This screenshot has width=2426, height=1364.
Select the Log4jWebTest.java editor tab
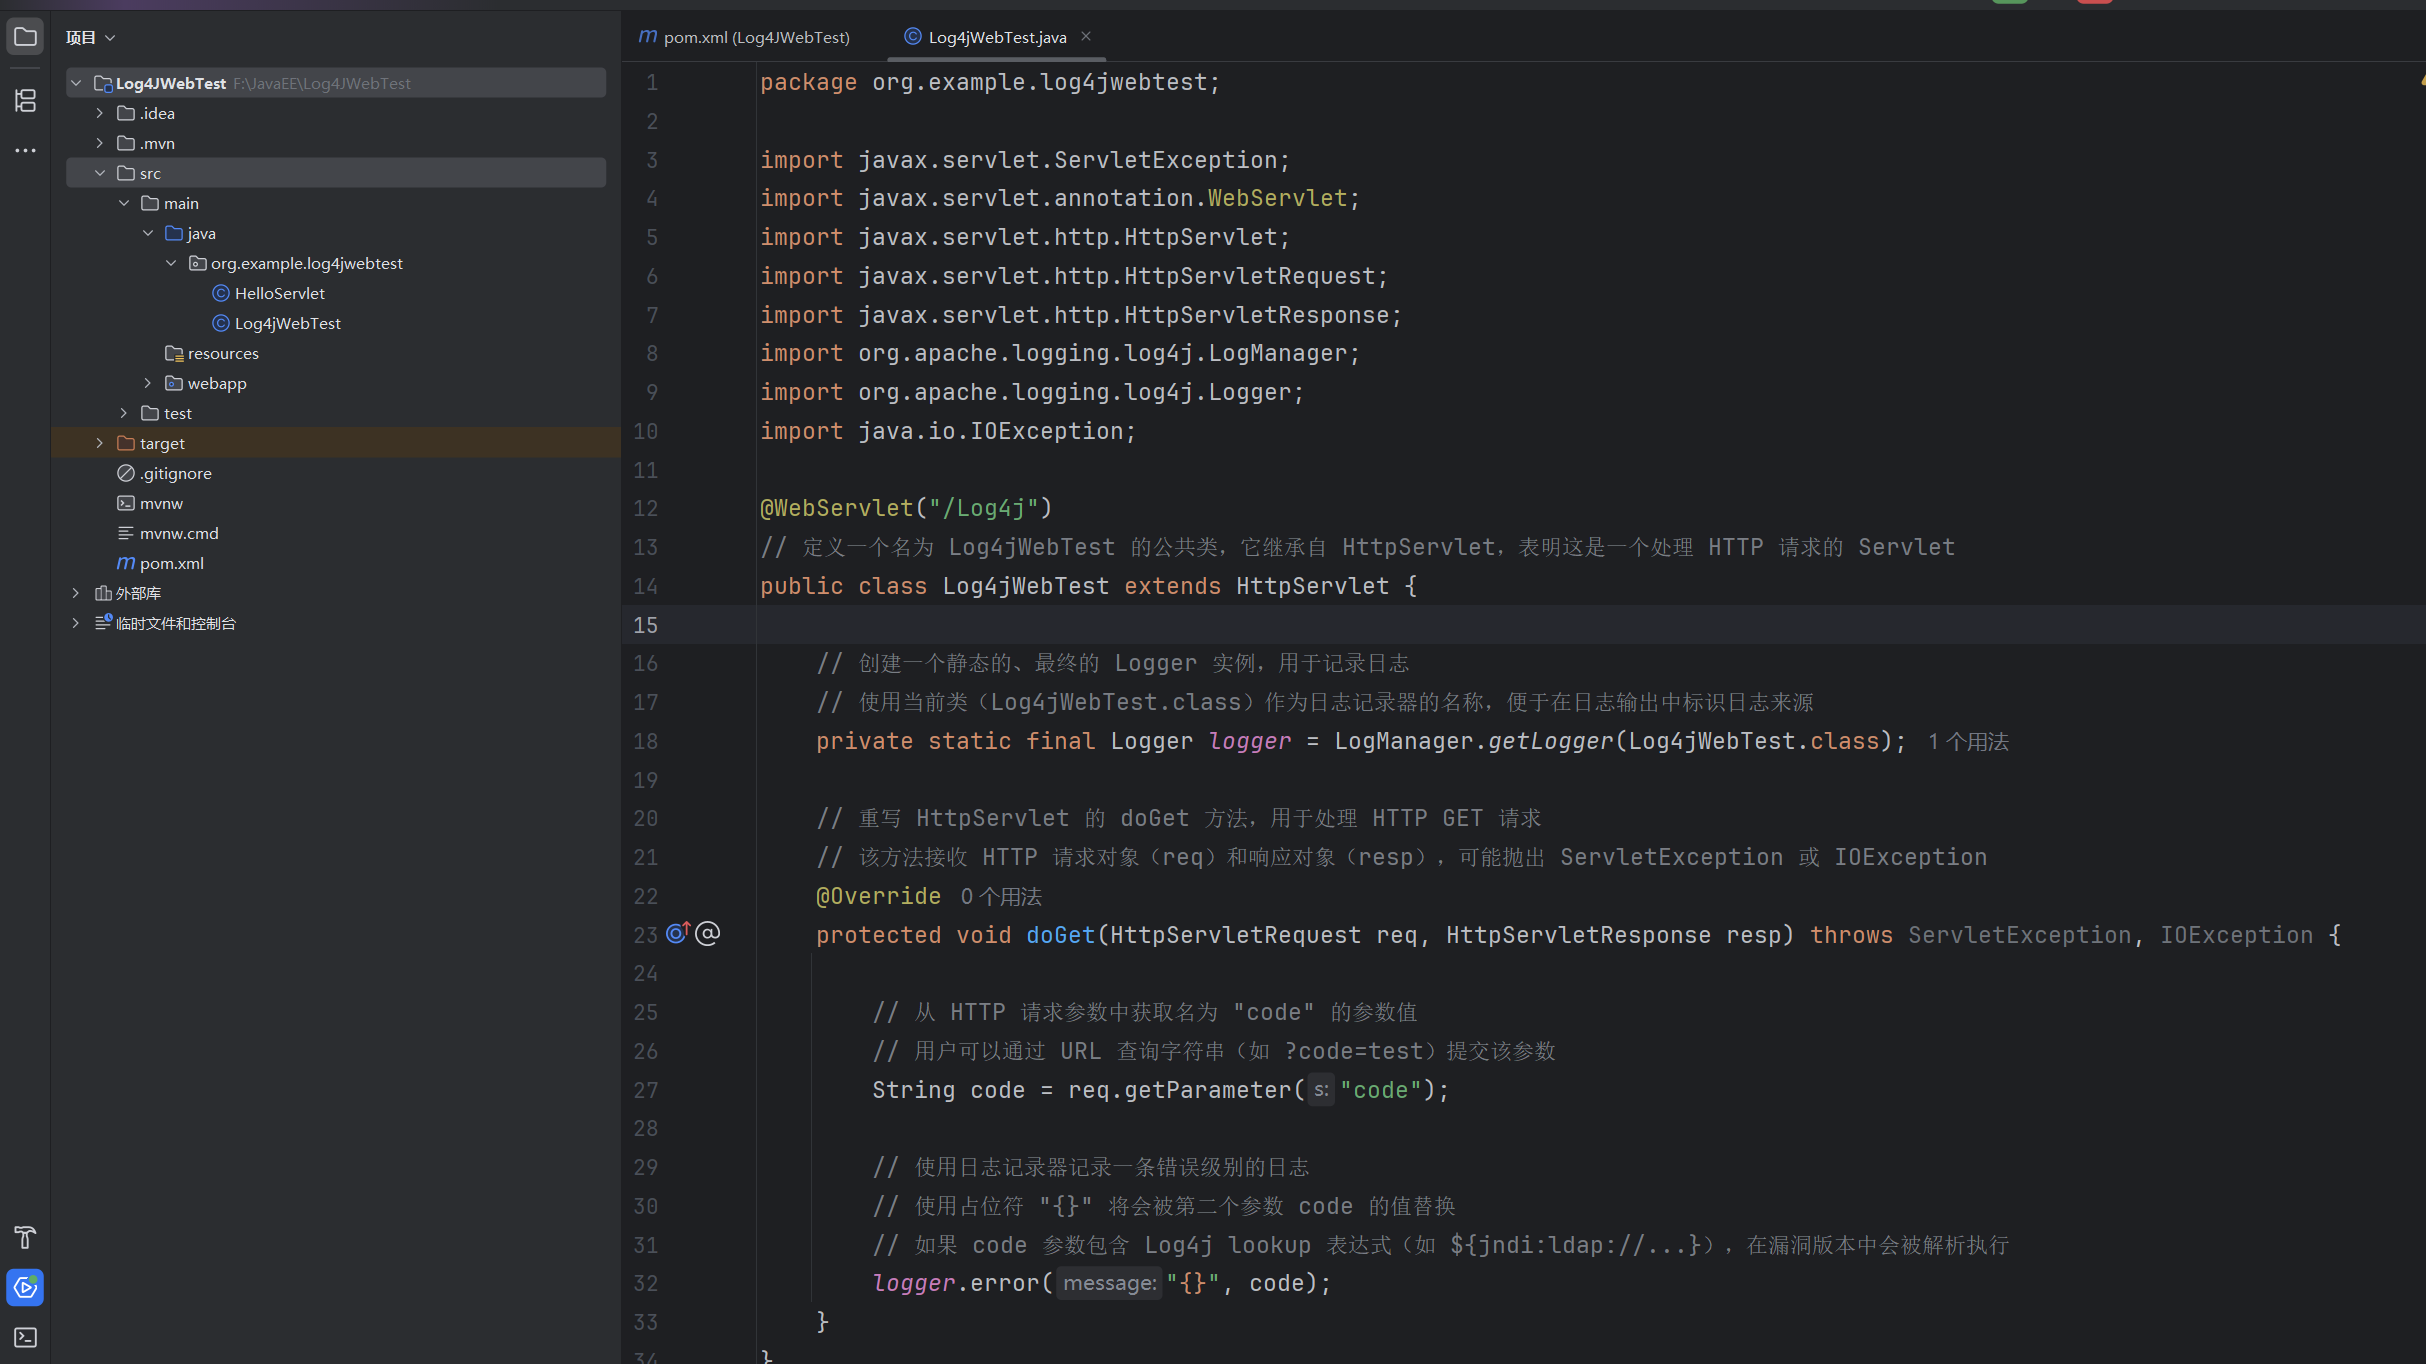(996, 37)
